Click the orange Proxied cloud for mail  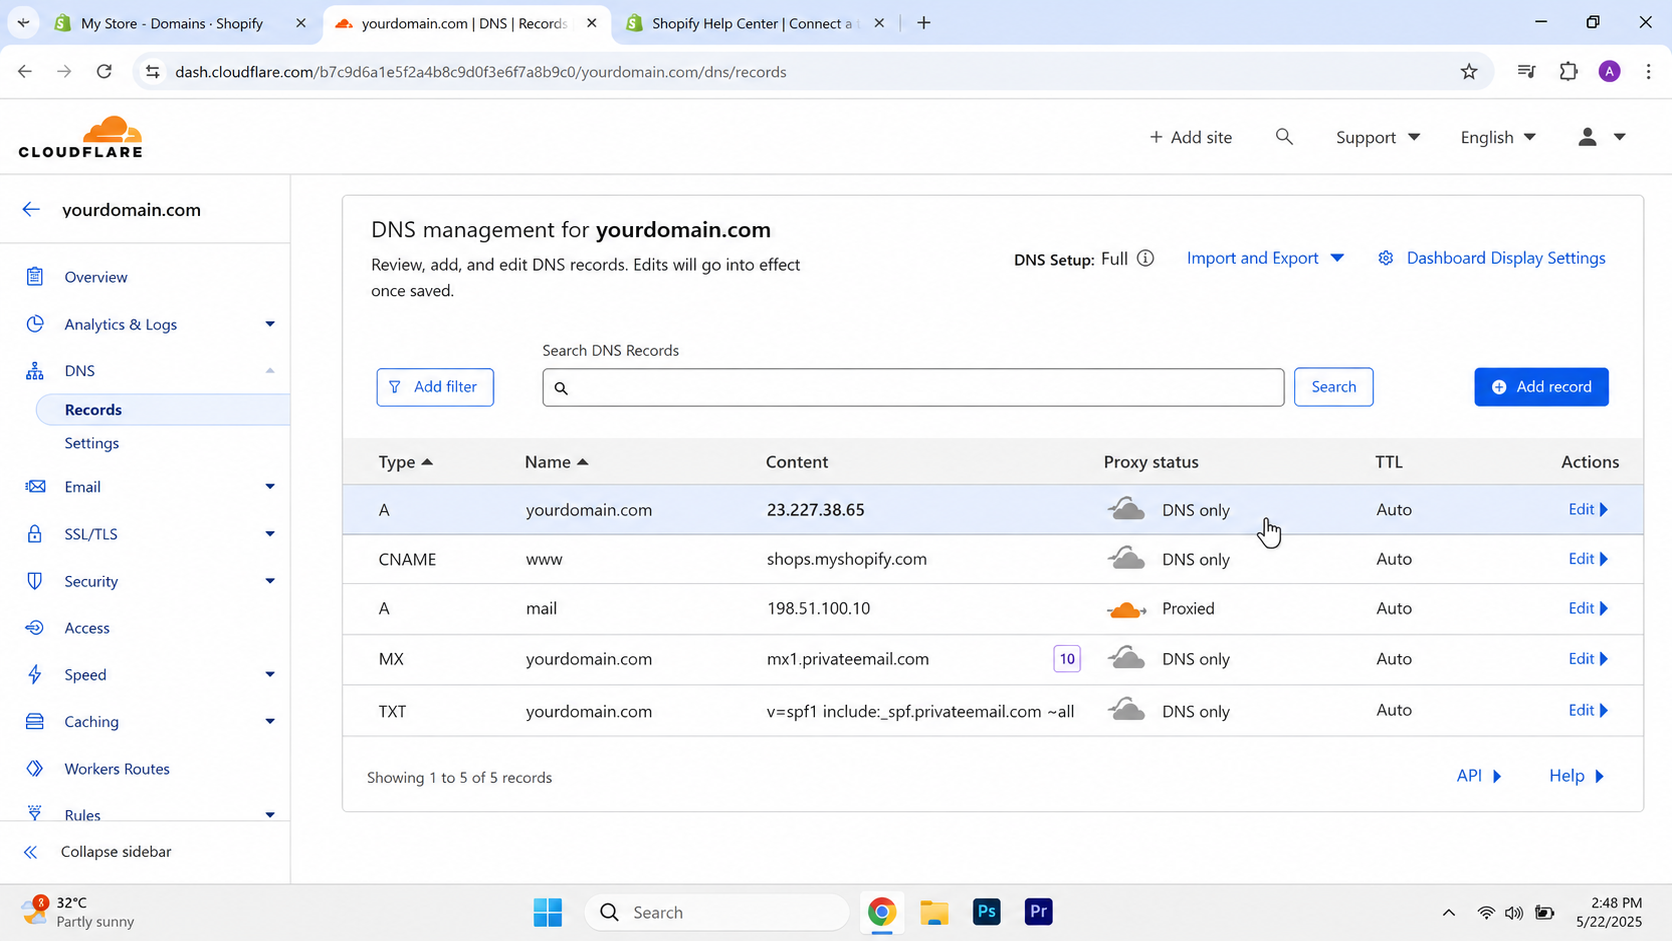coord(1126,609)
